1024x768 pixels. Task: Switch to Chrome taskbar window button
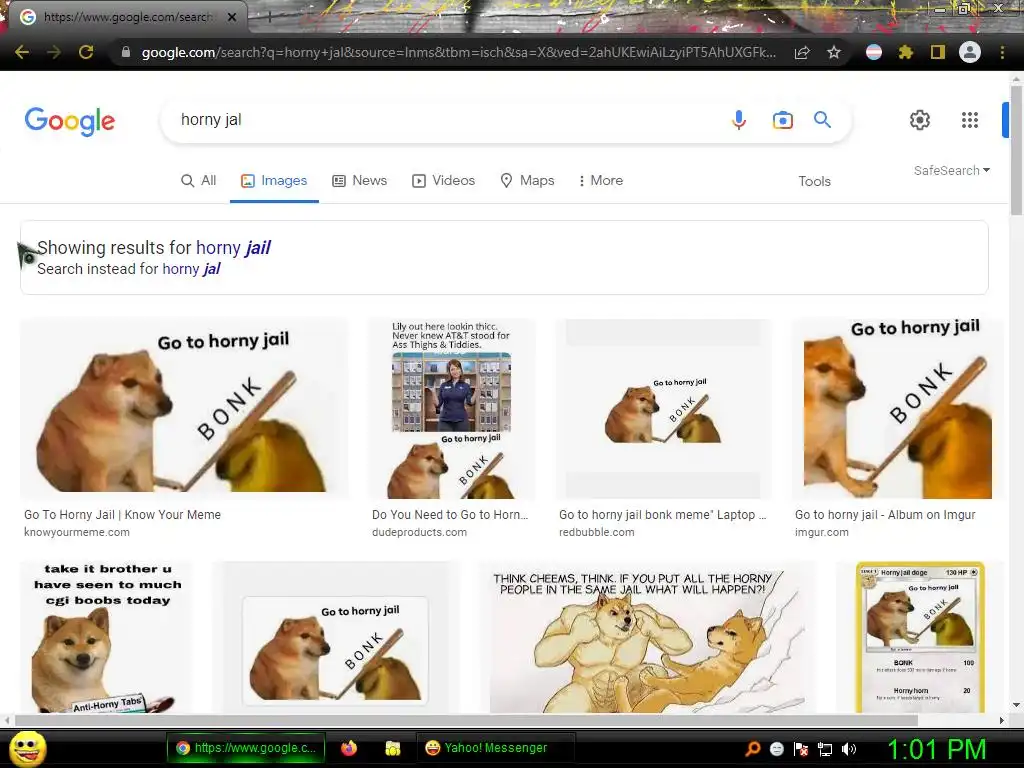246,748
